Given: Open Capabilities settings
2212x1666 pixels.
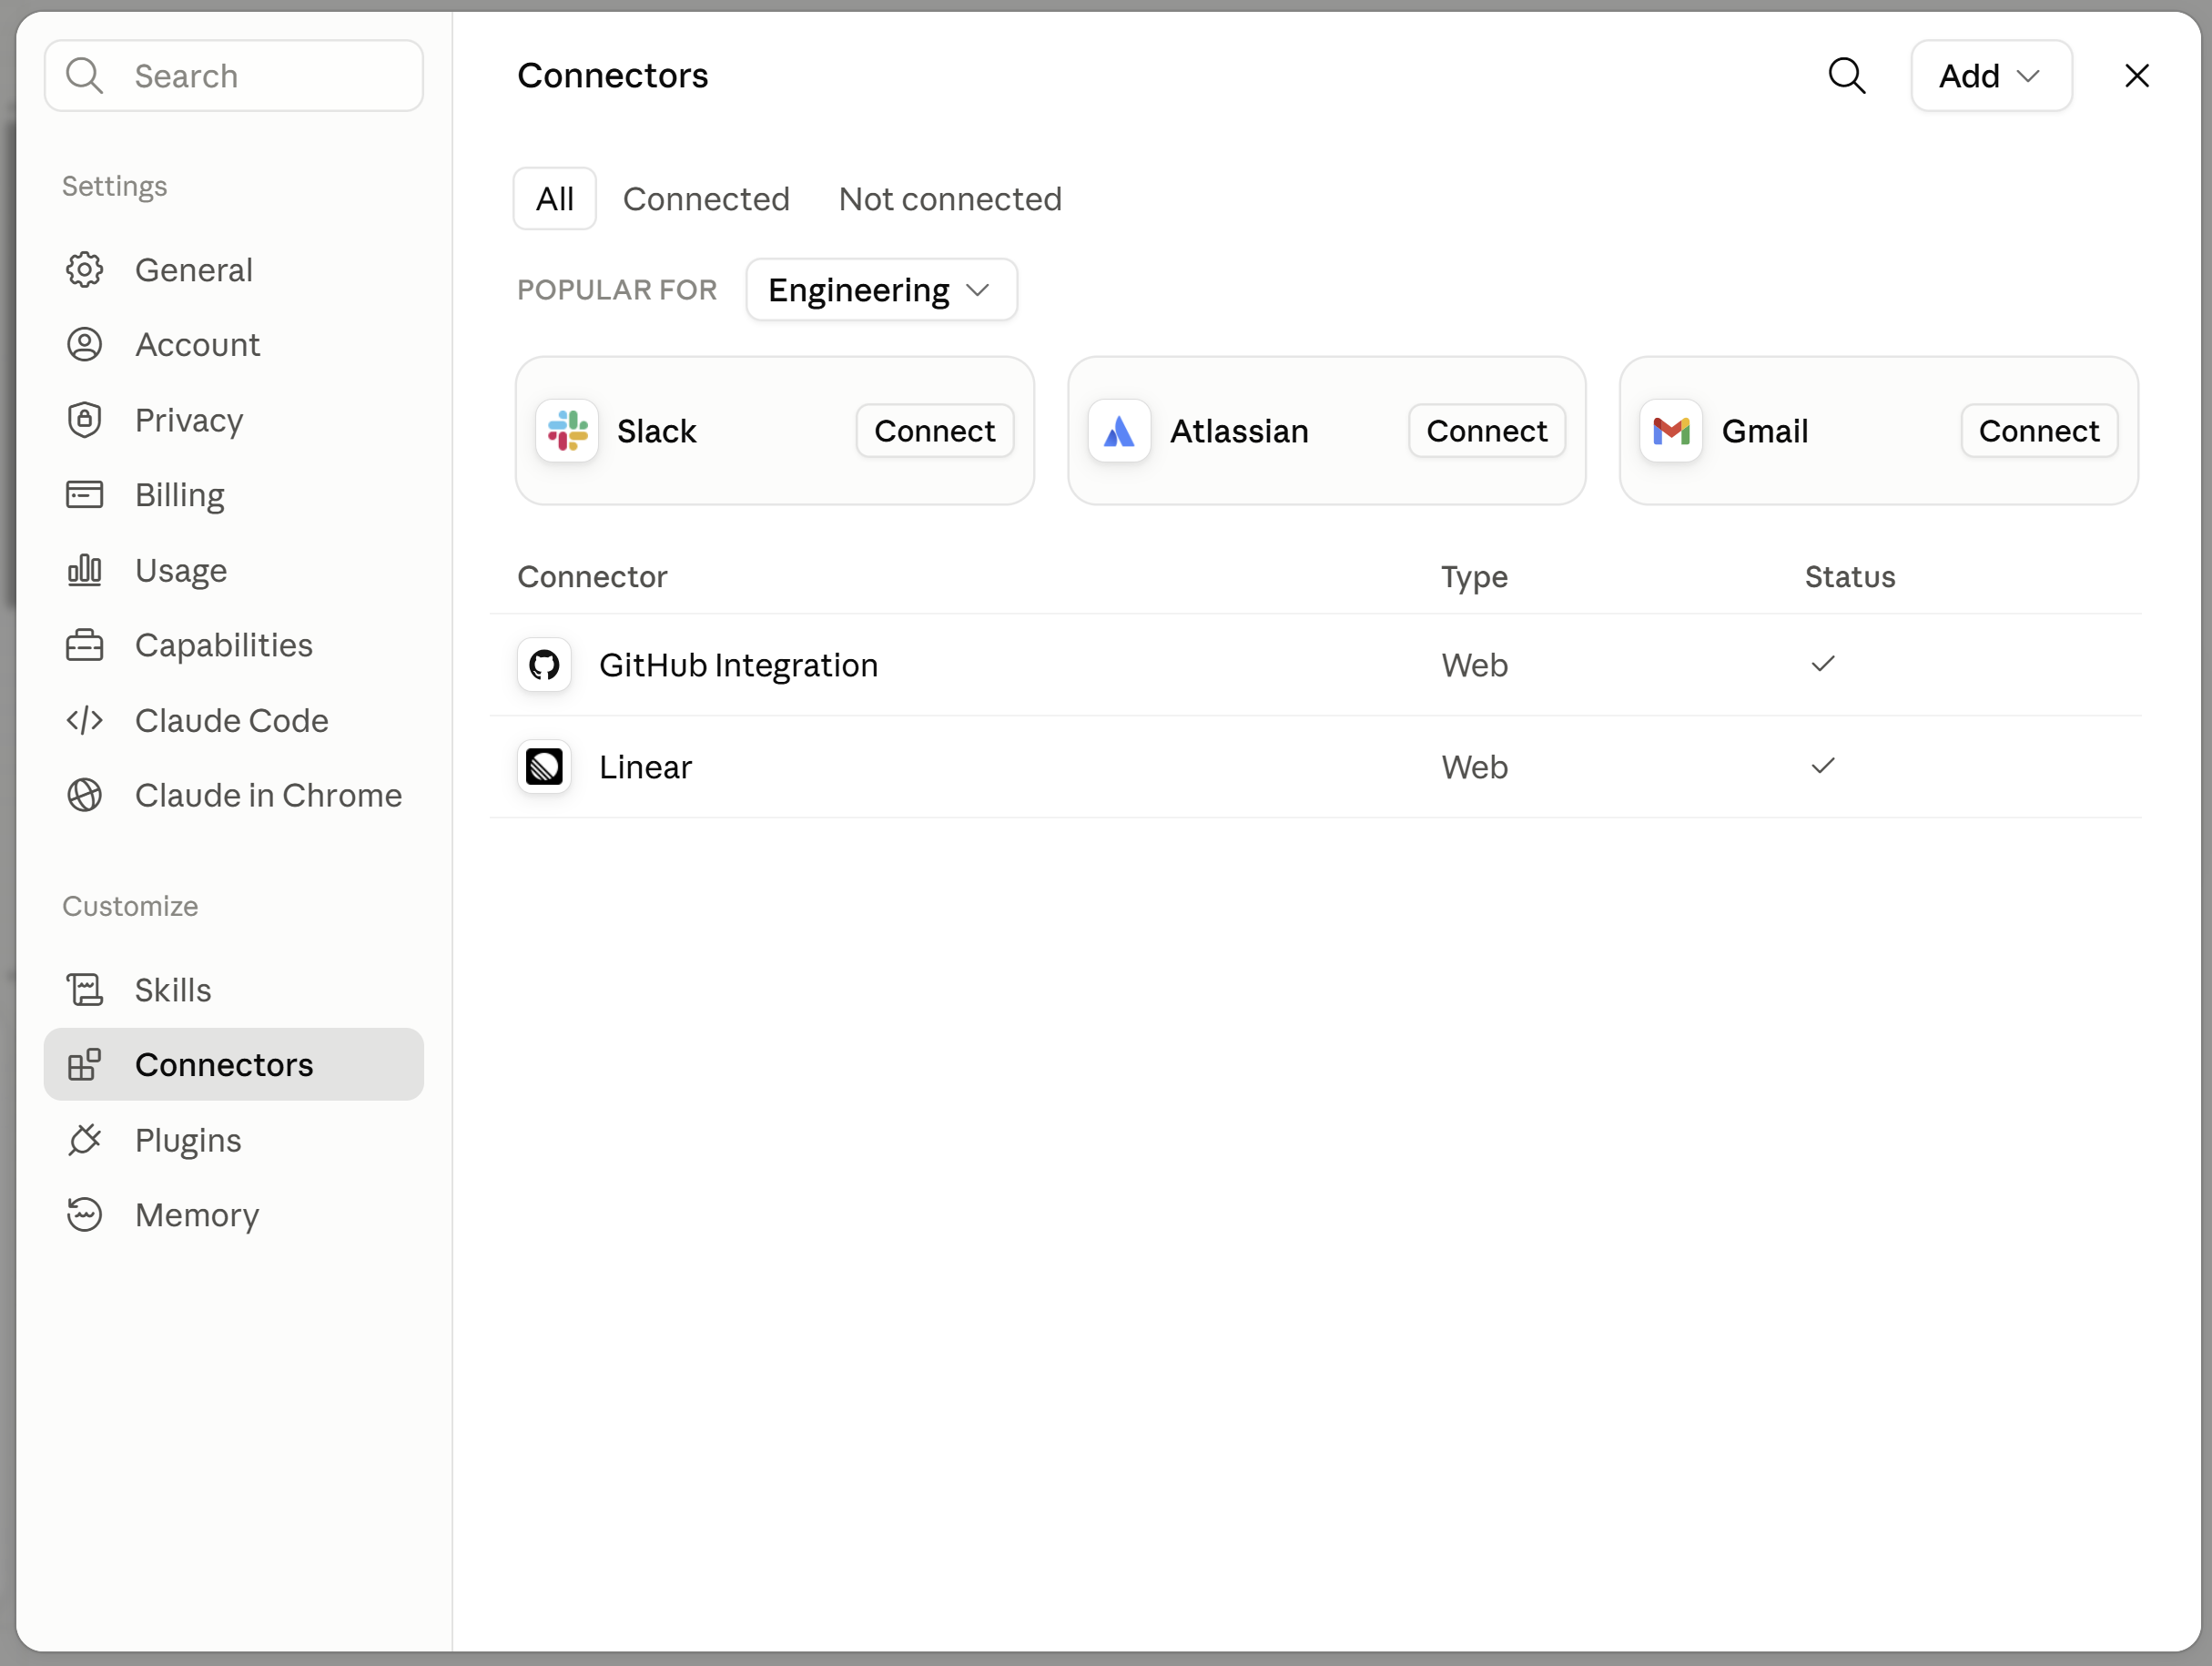Looking at the screenshot, I should 234,645.
